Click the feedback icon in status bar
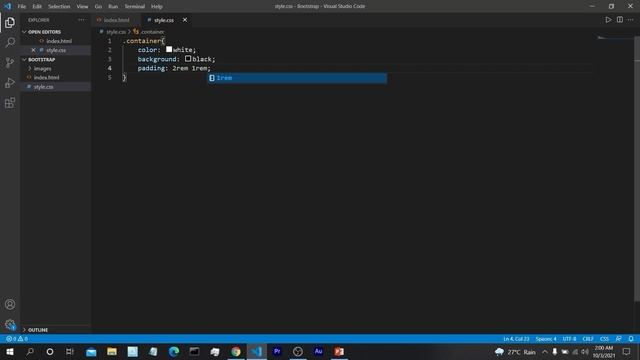The image size is (640, 360). 619,339
